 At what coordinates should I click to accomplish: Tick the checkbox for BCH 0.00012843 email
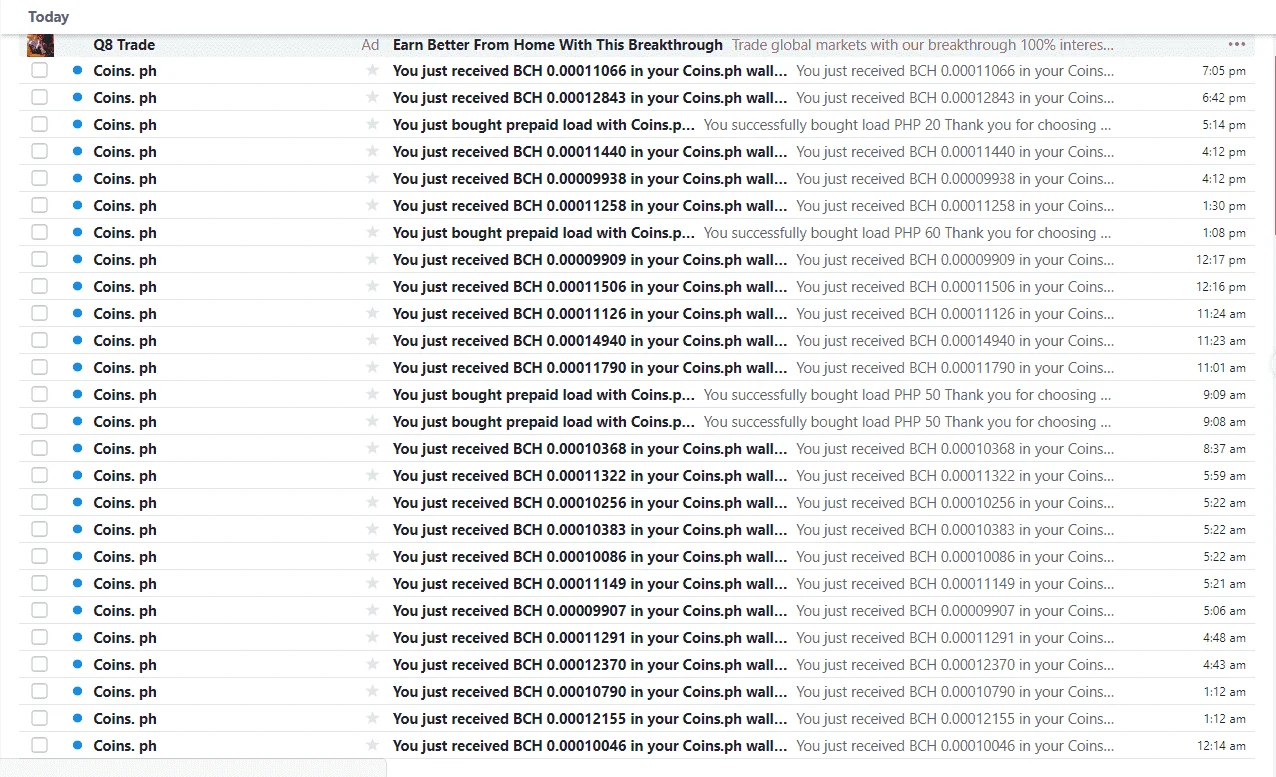[x=39, y=98]
